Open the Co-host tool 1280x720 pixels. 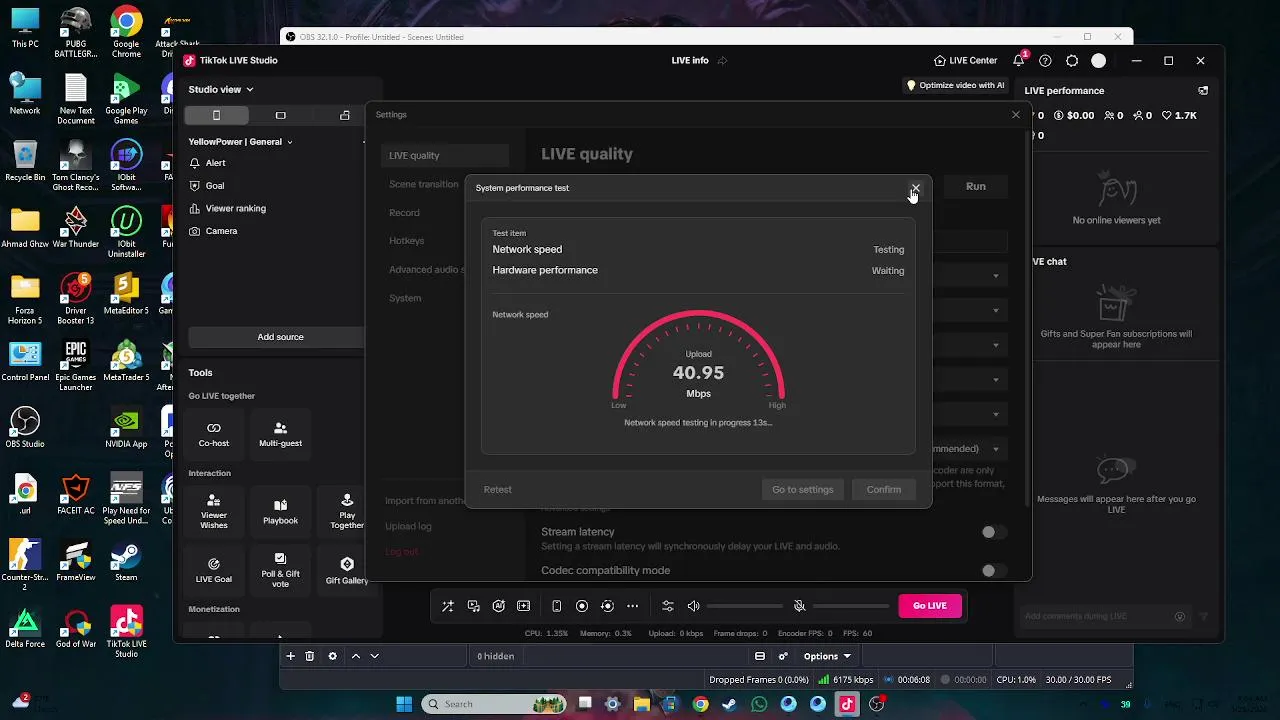click(213, 434)
